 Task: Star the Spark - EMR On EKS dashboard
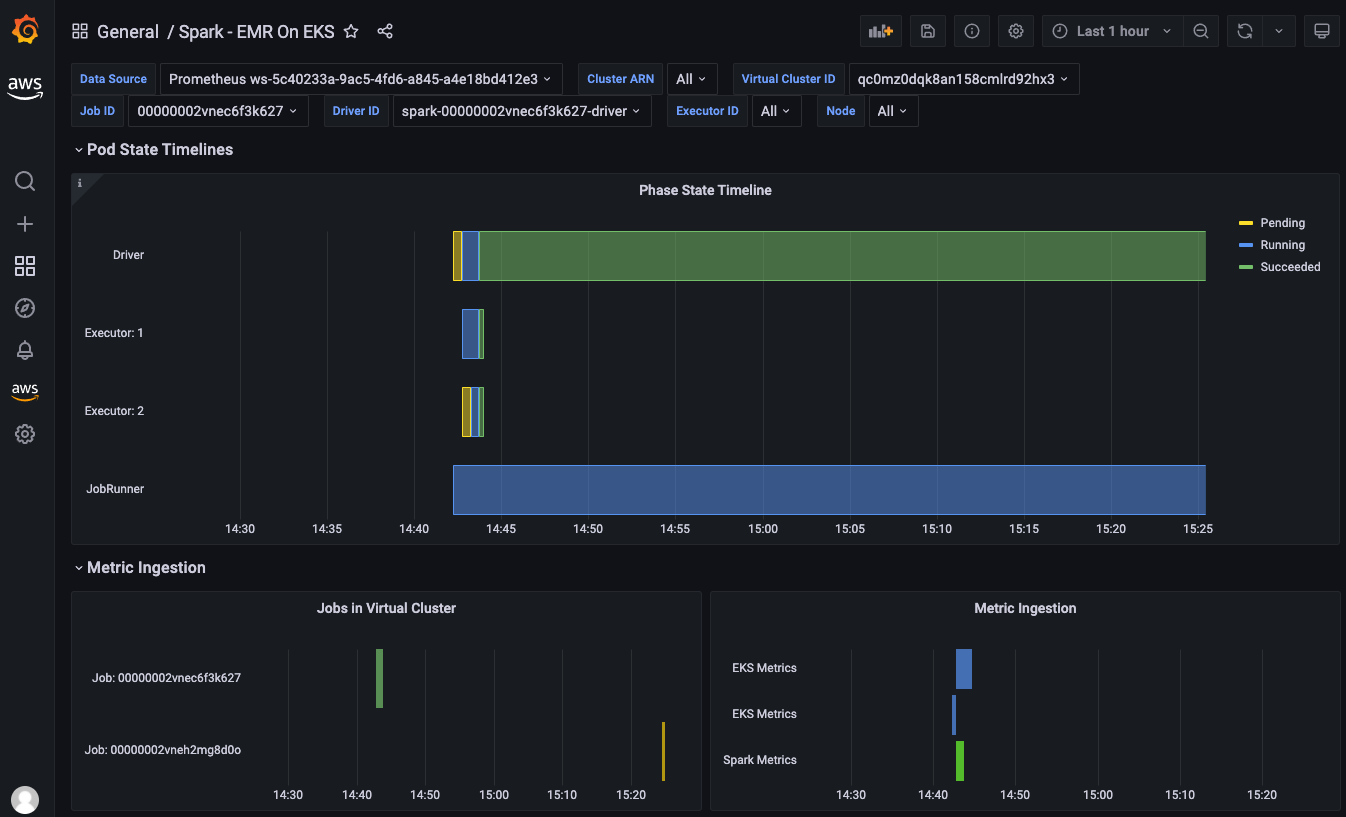click(351, 31)
